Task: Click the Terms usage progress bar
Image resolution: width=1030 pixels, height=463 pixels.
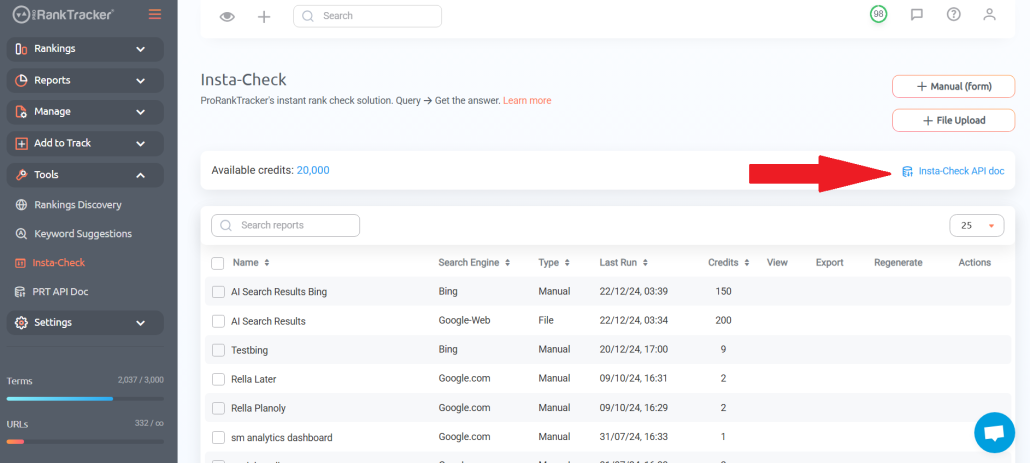Action: (85, 399)
